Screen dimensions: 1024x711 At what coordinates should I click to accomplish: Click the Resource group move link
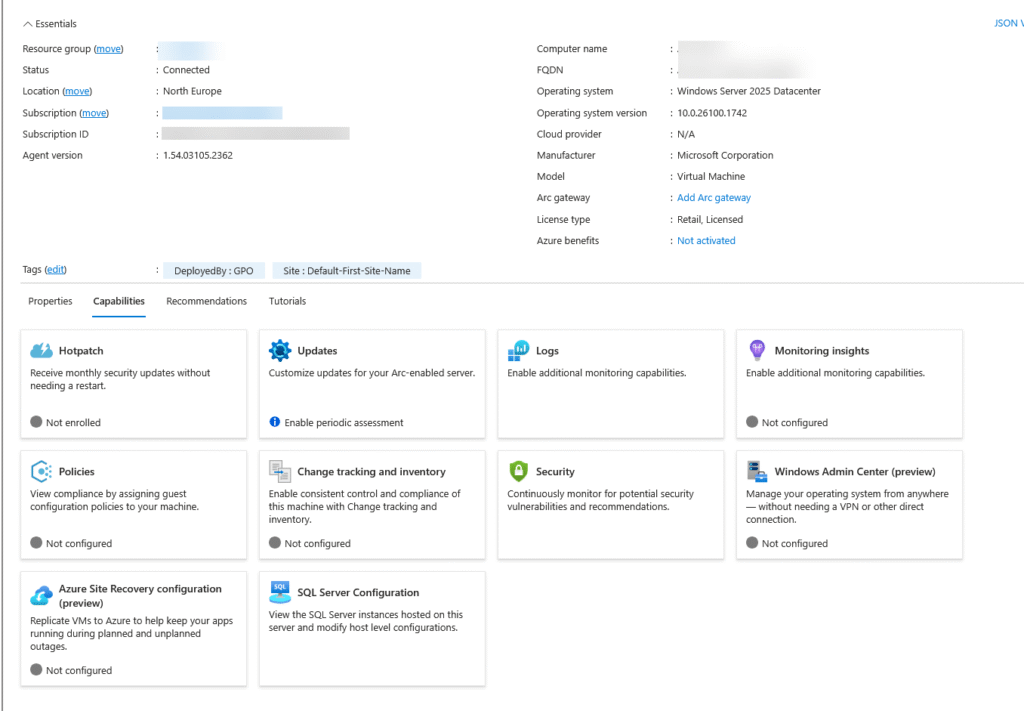[108, 49]
